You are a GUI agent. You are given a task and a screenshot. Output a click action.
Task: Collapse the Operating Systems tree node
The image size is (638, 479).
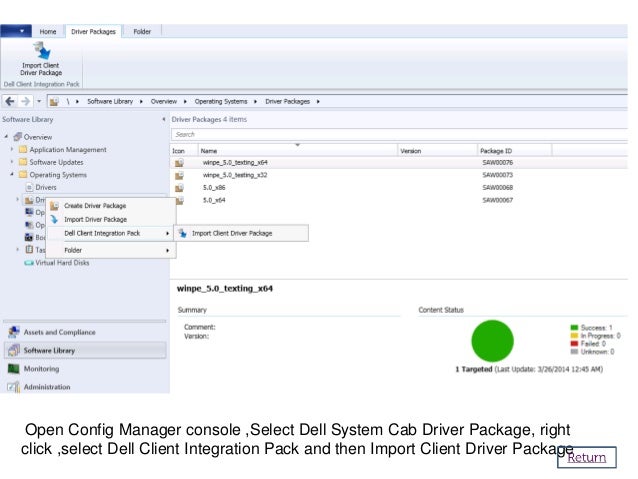[11, 175]
